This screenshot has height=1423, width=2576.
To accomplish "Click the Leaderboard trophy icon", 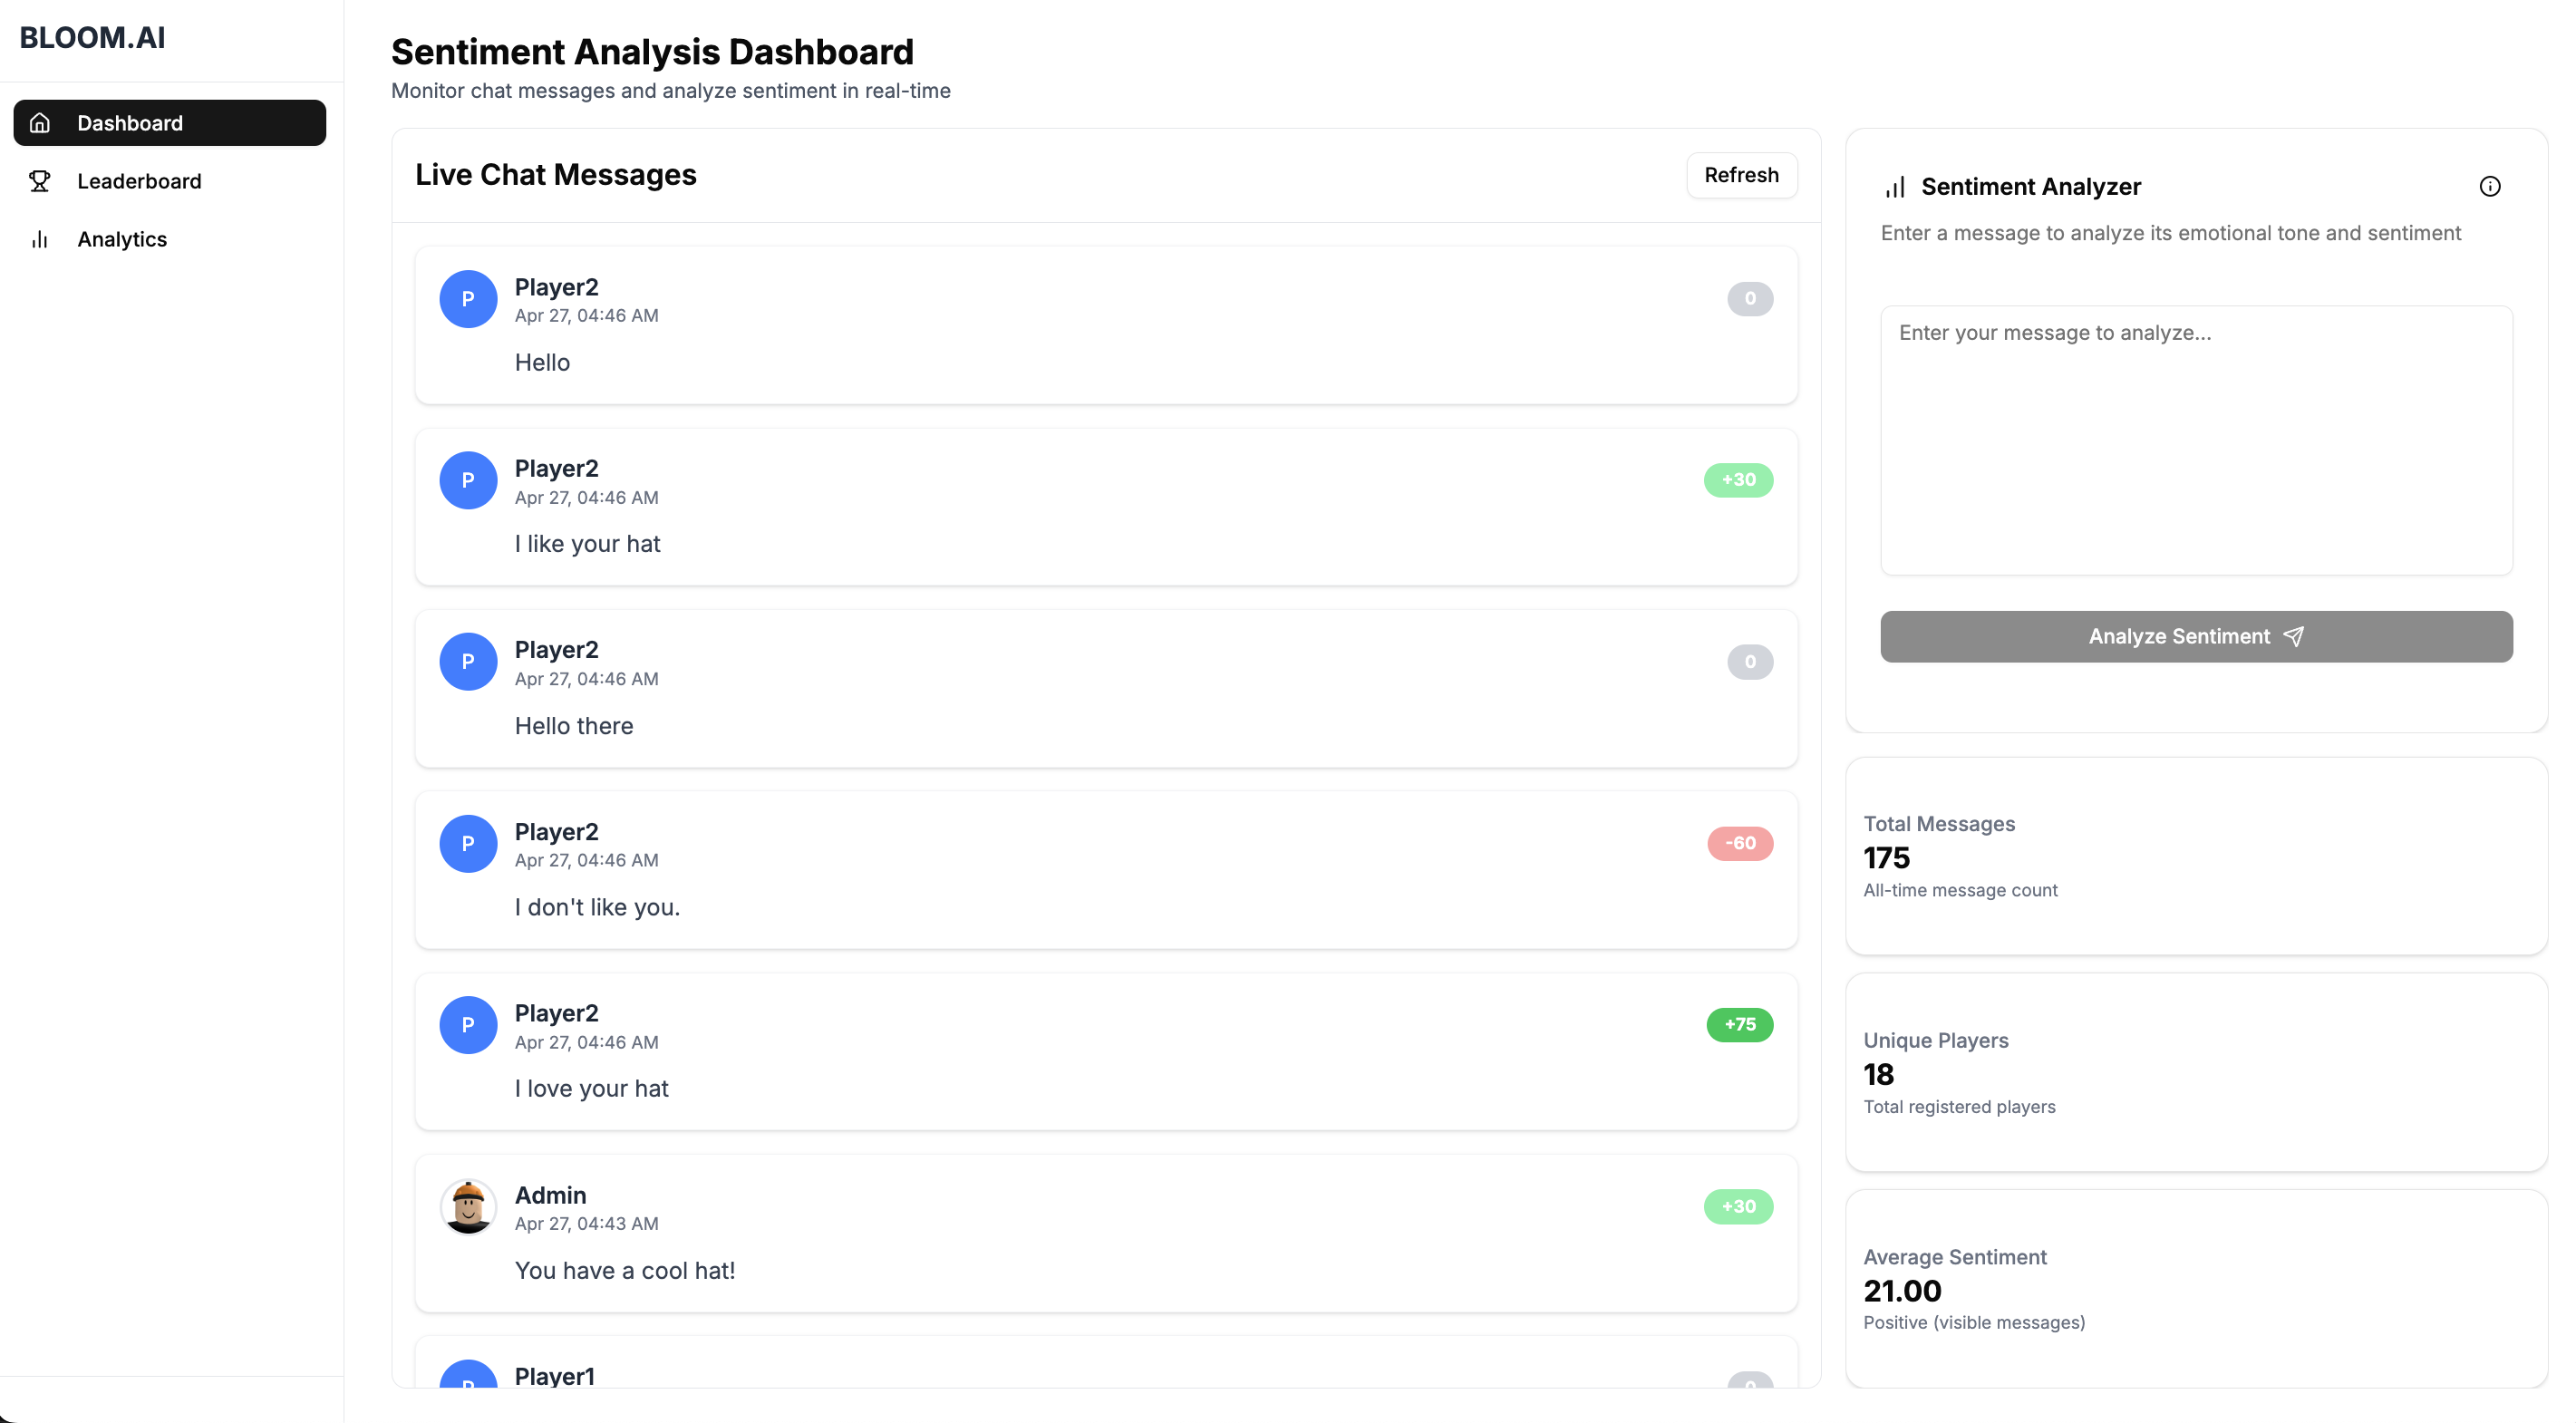I will coord(40,181).
